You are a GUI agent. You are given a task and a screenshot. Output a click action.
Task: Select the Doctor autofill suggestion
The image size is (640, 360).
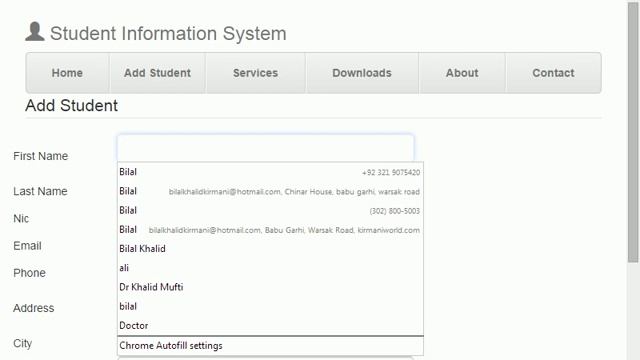(x=270, y=326)
